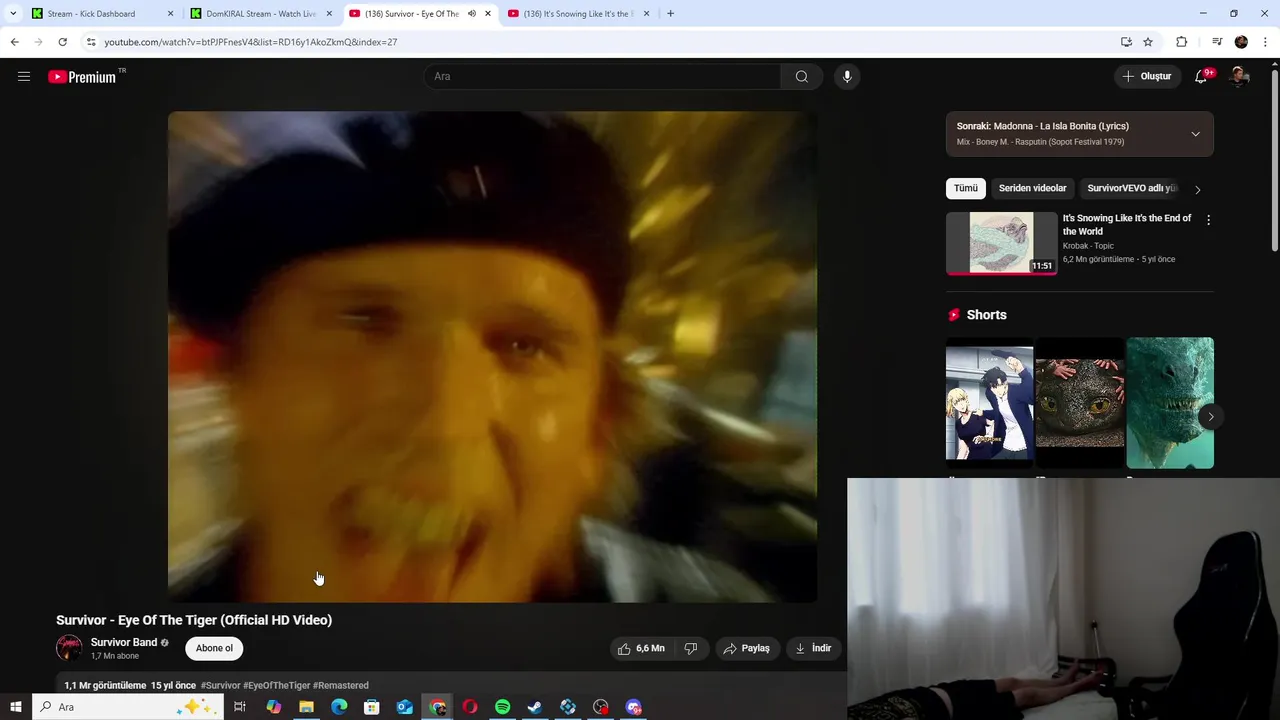Click the video player to pause
Screen dimensions: 1280x720
pos(492,357)
